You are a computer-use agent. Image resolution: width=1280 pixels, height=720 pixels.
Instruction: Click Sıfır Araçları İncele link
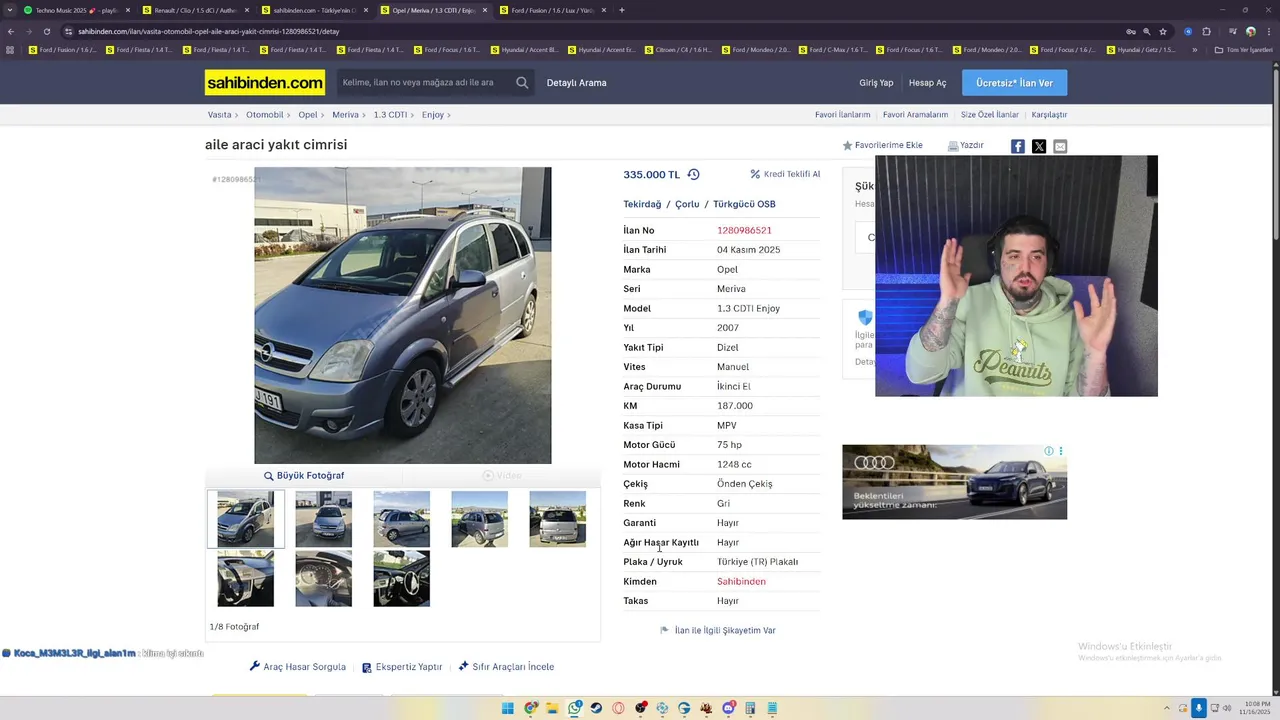[506, 667]
